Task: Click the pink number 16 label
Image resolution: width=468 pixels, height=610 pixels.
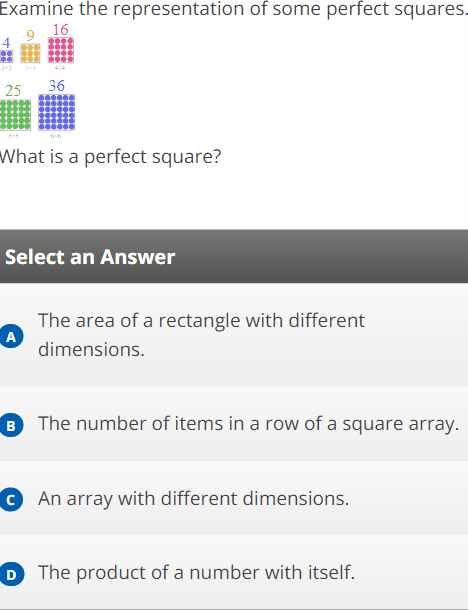Action: tap(60, 30)
